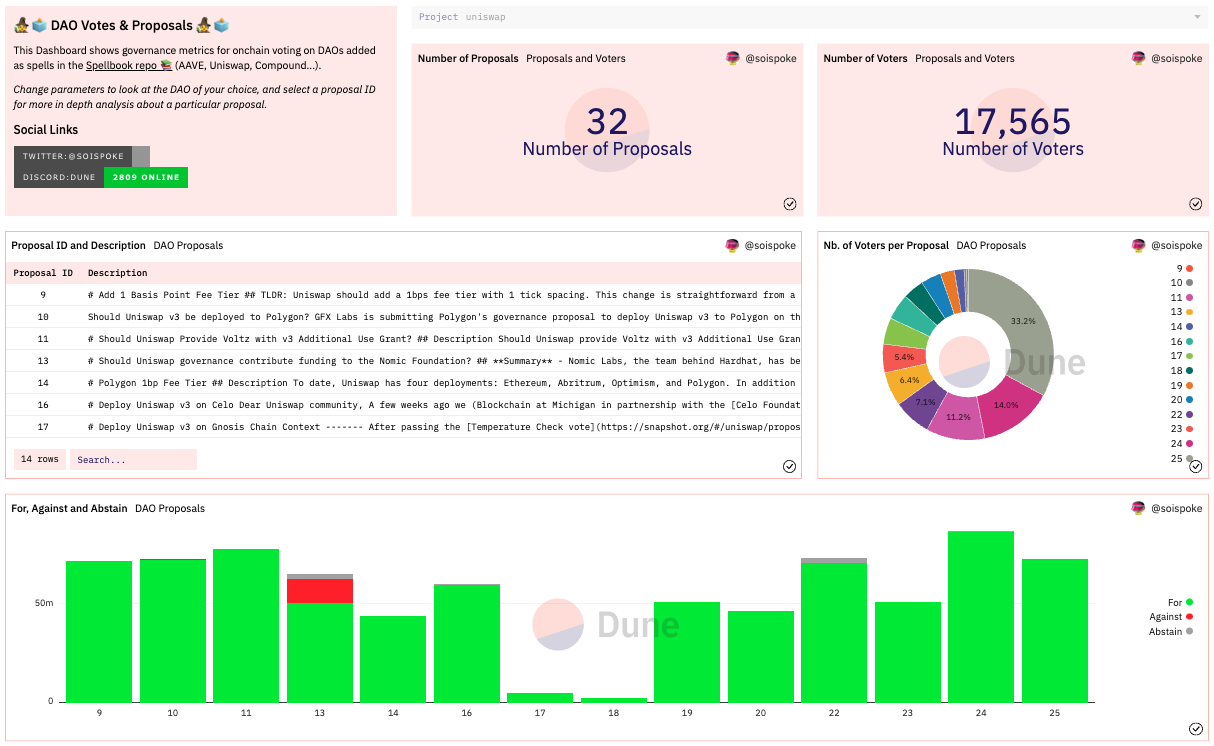Click the red Against segment on bar 13
The width and height of the screenshot is (1214, 746).
click(x=320, y=591)
